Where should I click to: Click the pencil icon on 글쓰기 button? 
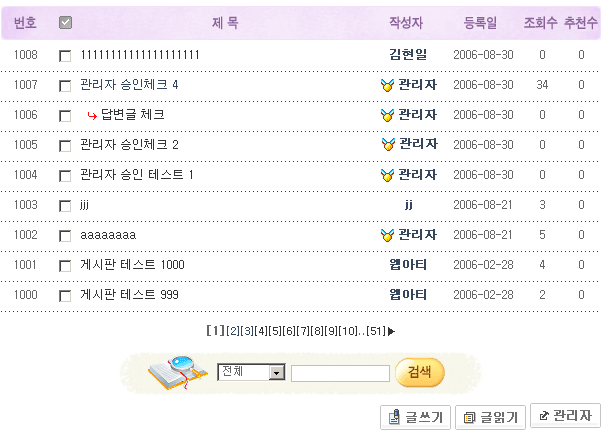394,417
